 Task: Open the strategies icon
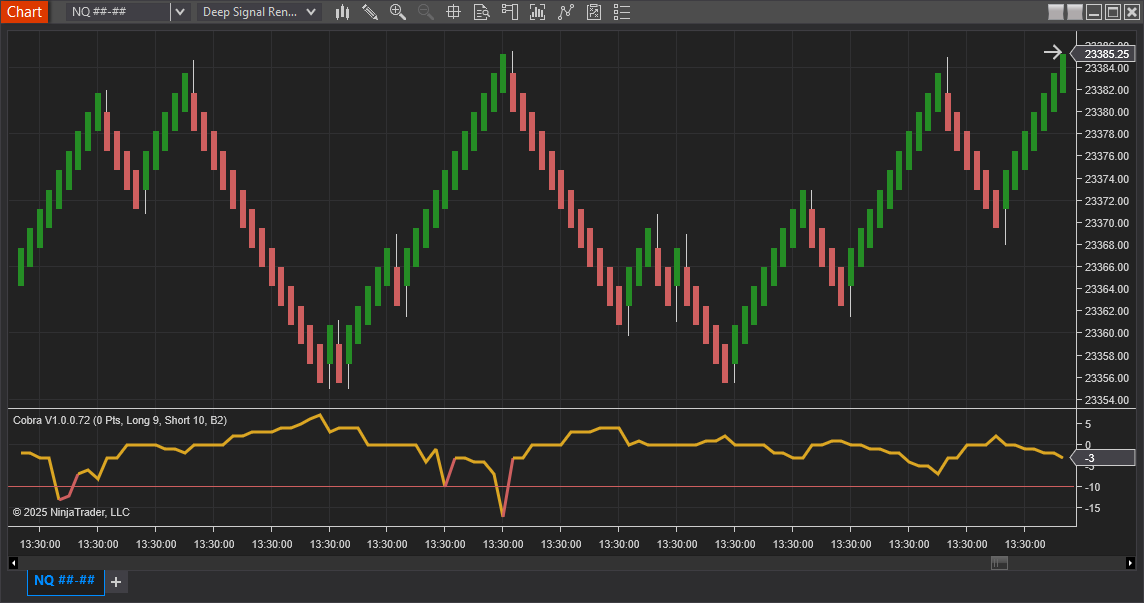pyautogui.click(x=594, y=12)
